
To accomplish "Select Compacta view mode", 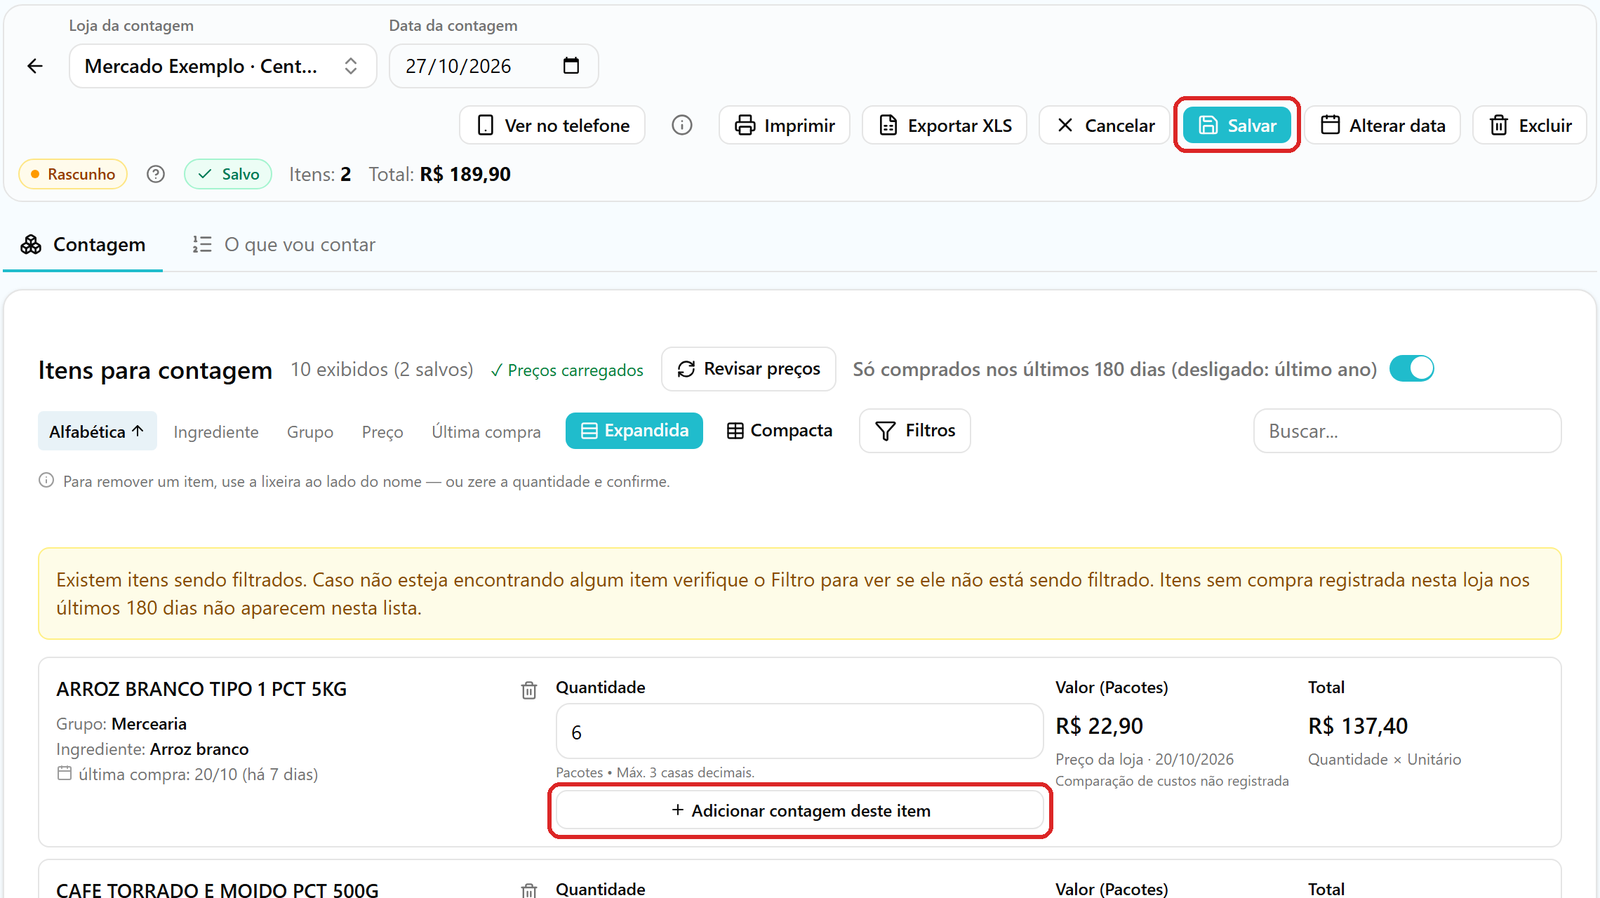I will coord(780,431).
